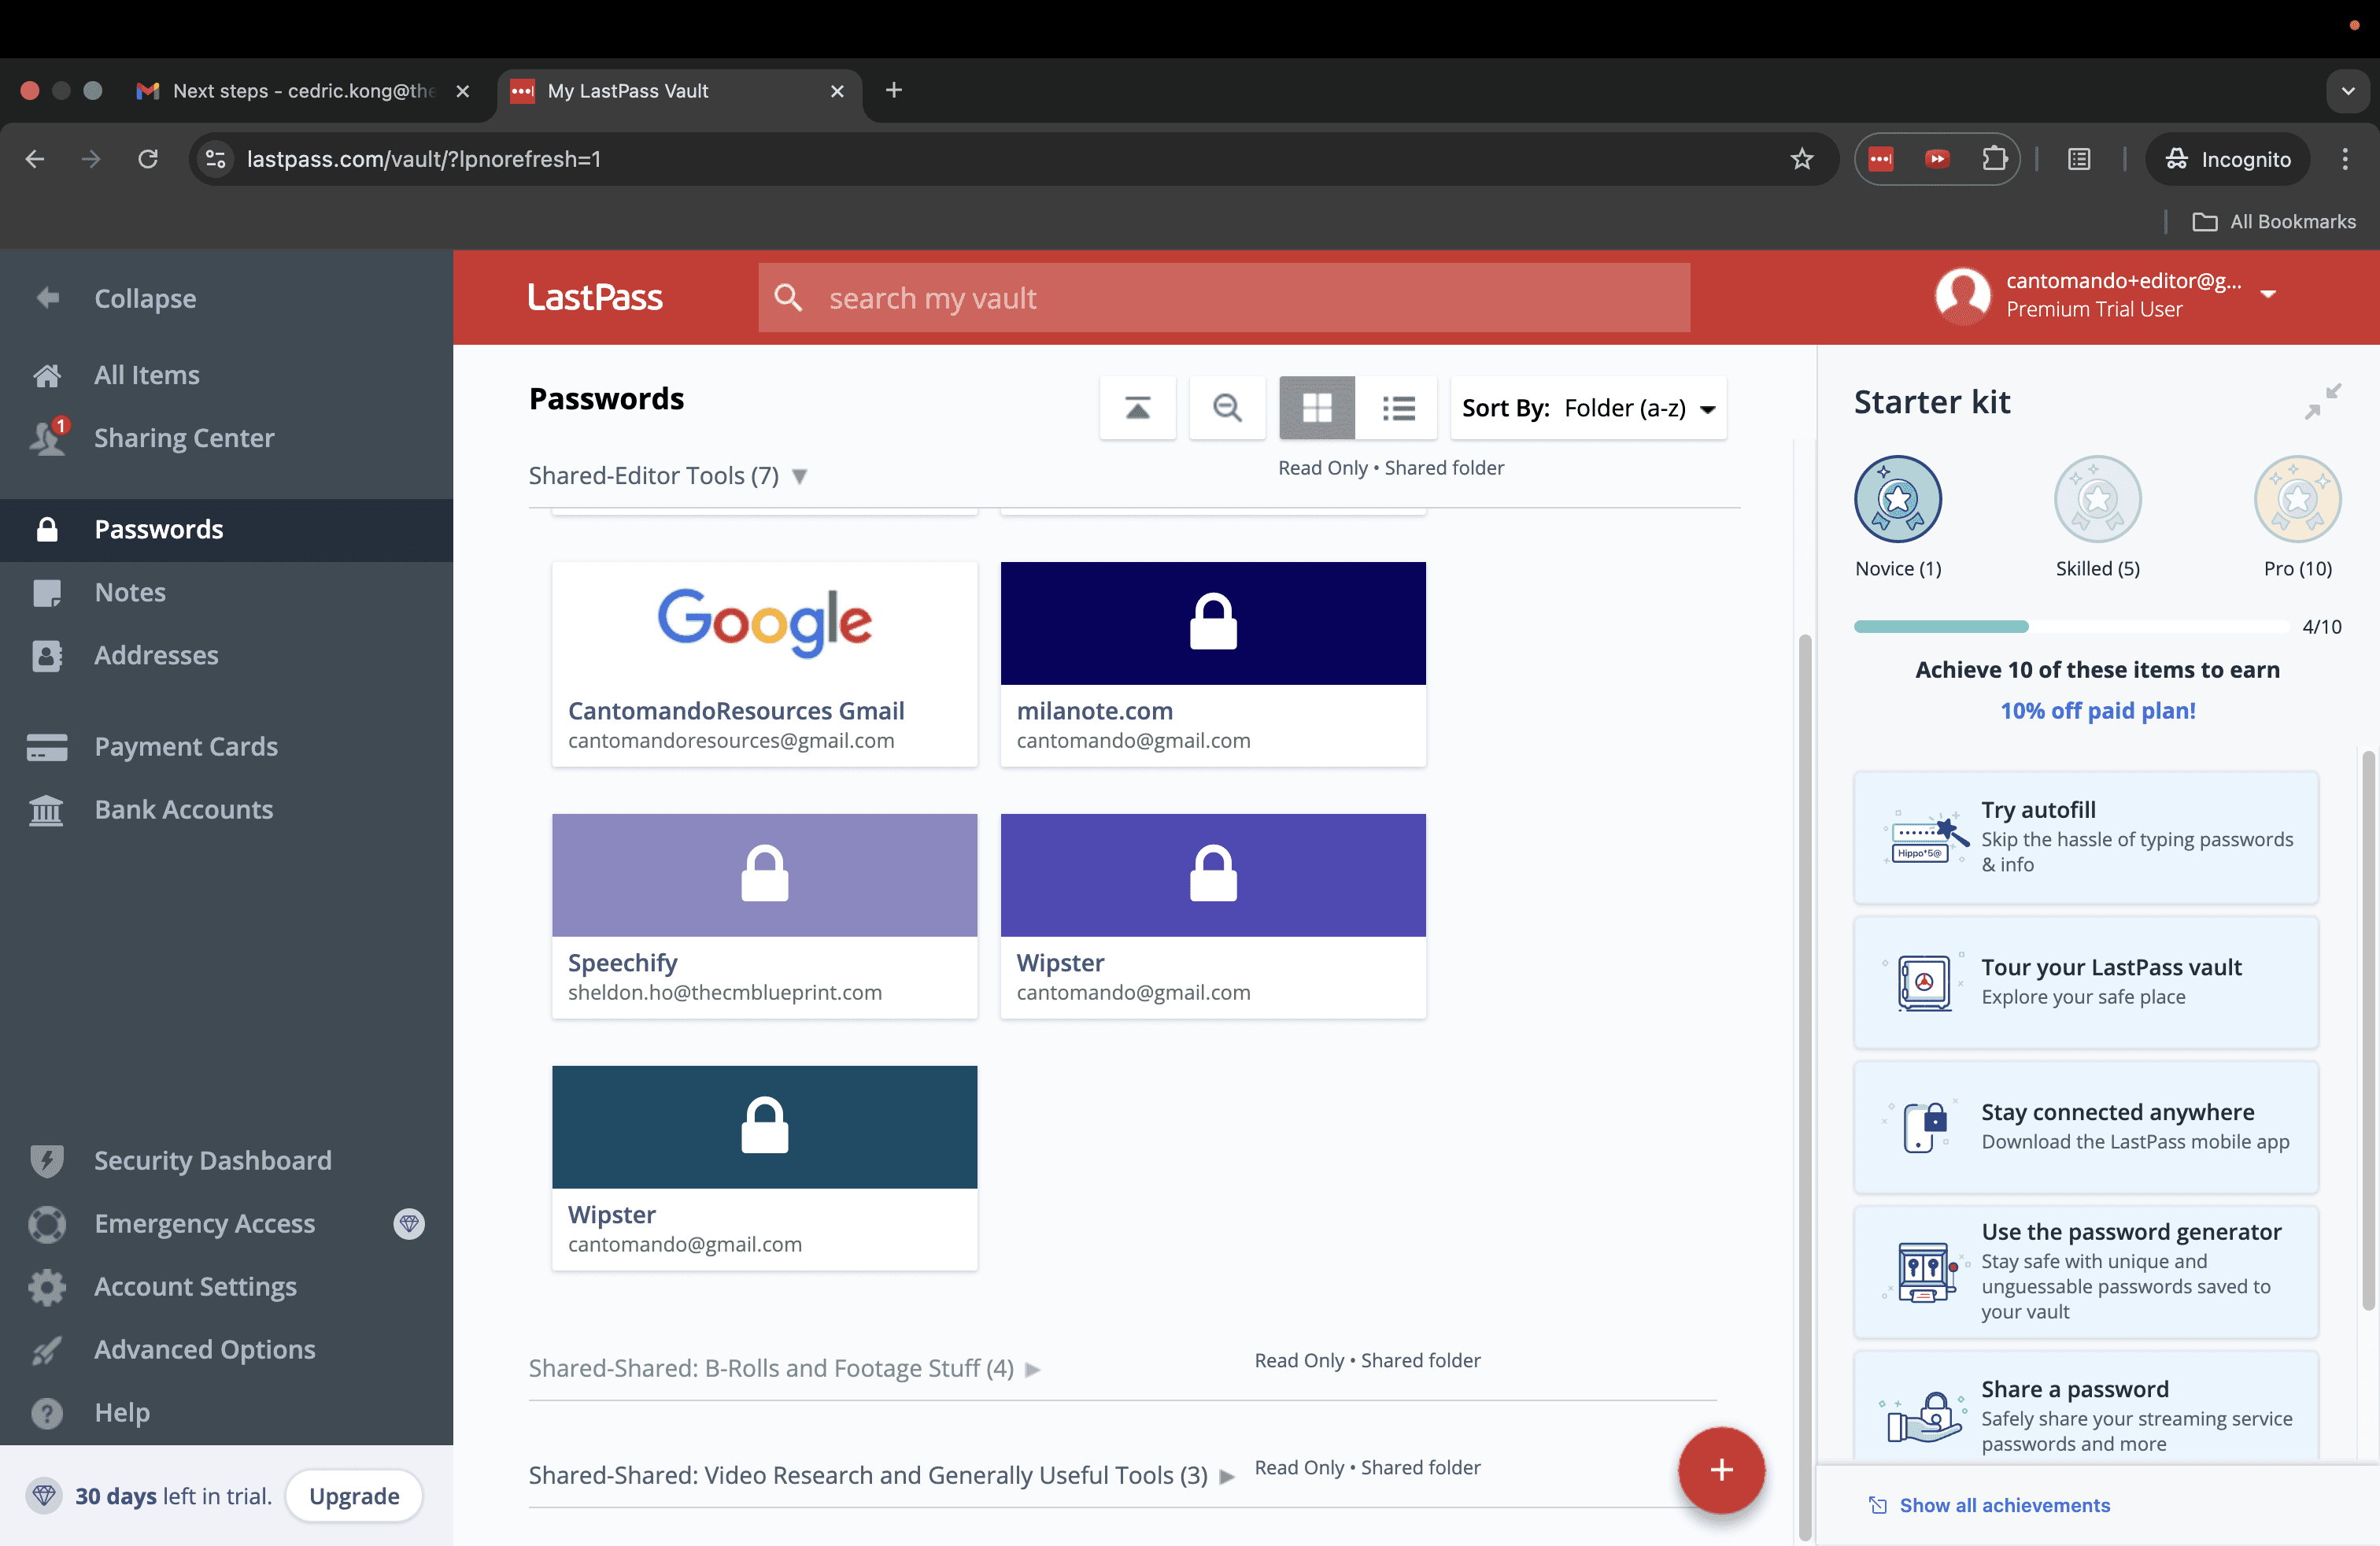This screenshot has width=2380, height=1546.
Task: Switch to grid view
Action: (1317, 407)
